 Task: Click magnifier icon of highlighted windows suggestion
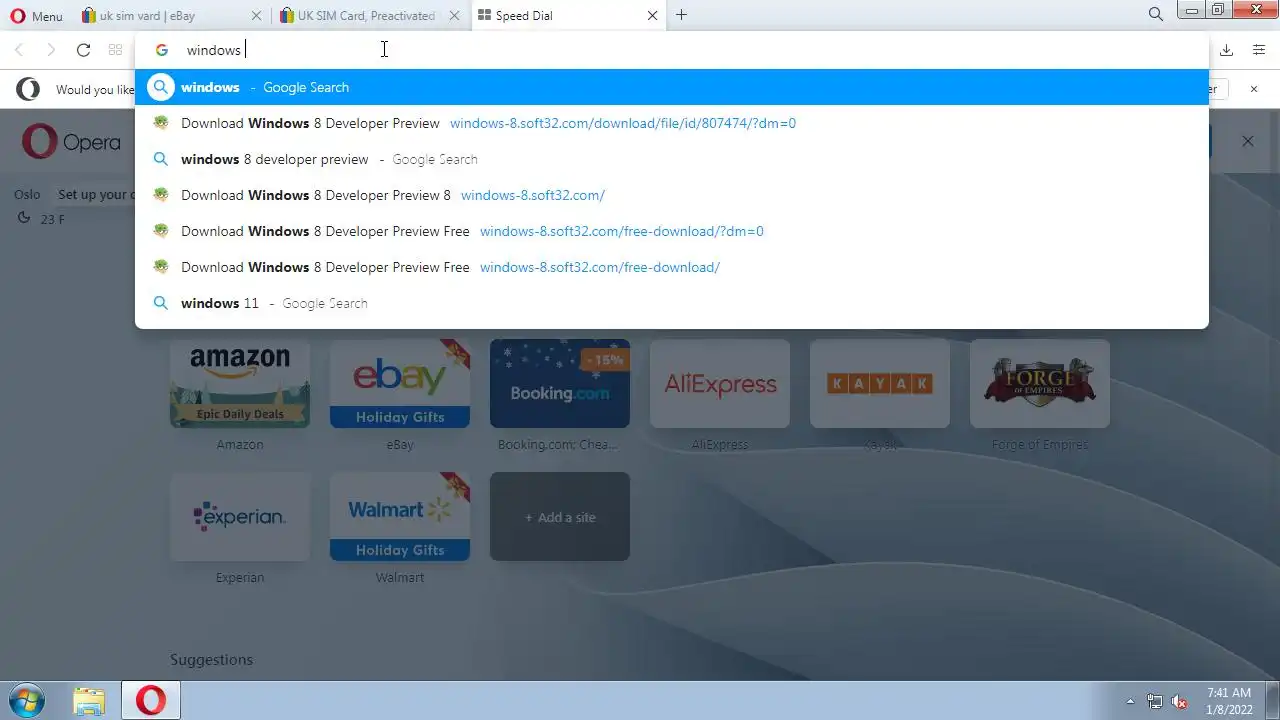click(161, 87)
